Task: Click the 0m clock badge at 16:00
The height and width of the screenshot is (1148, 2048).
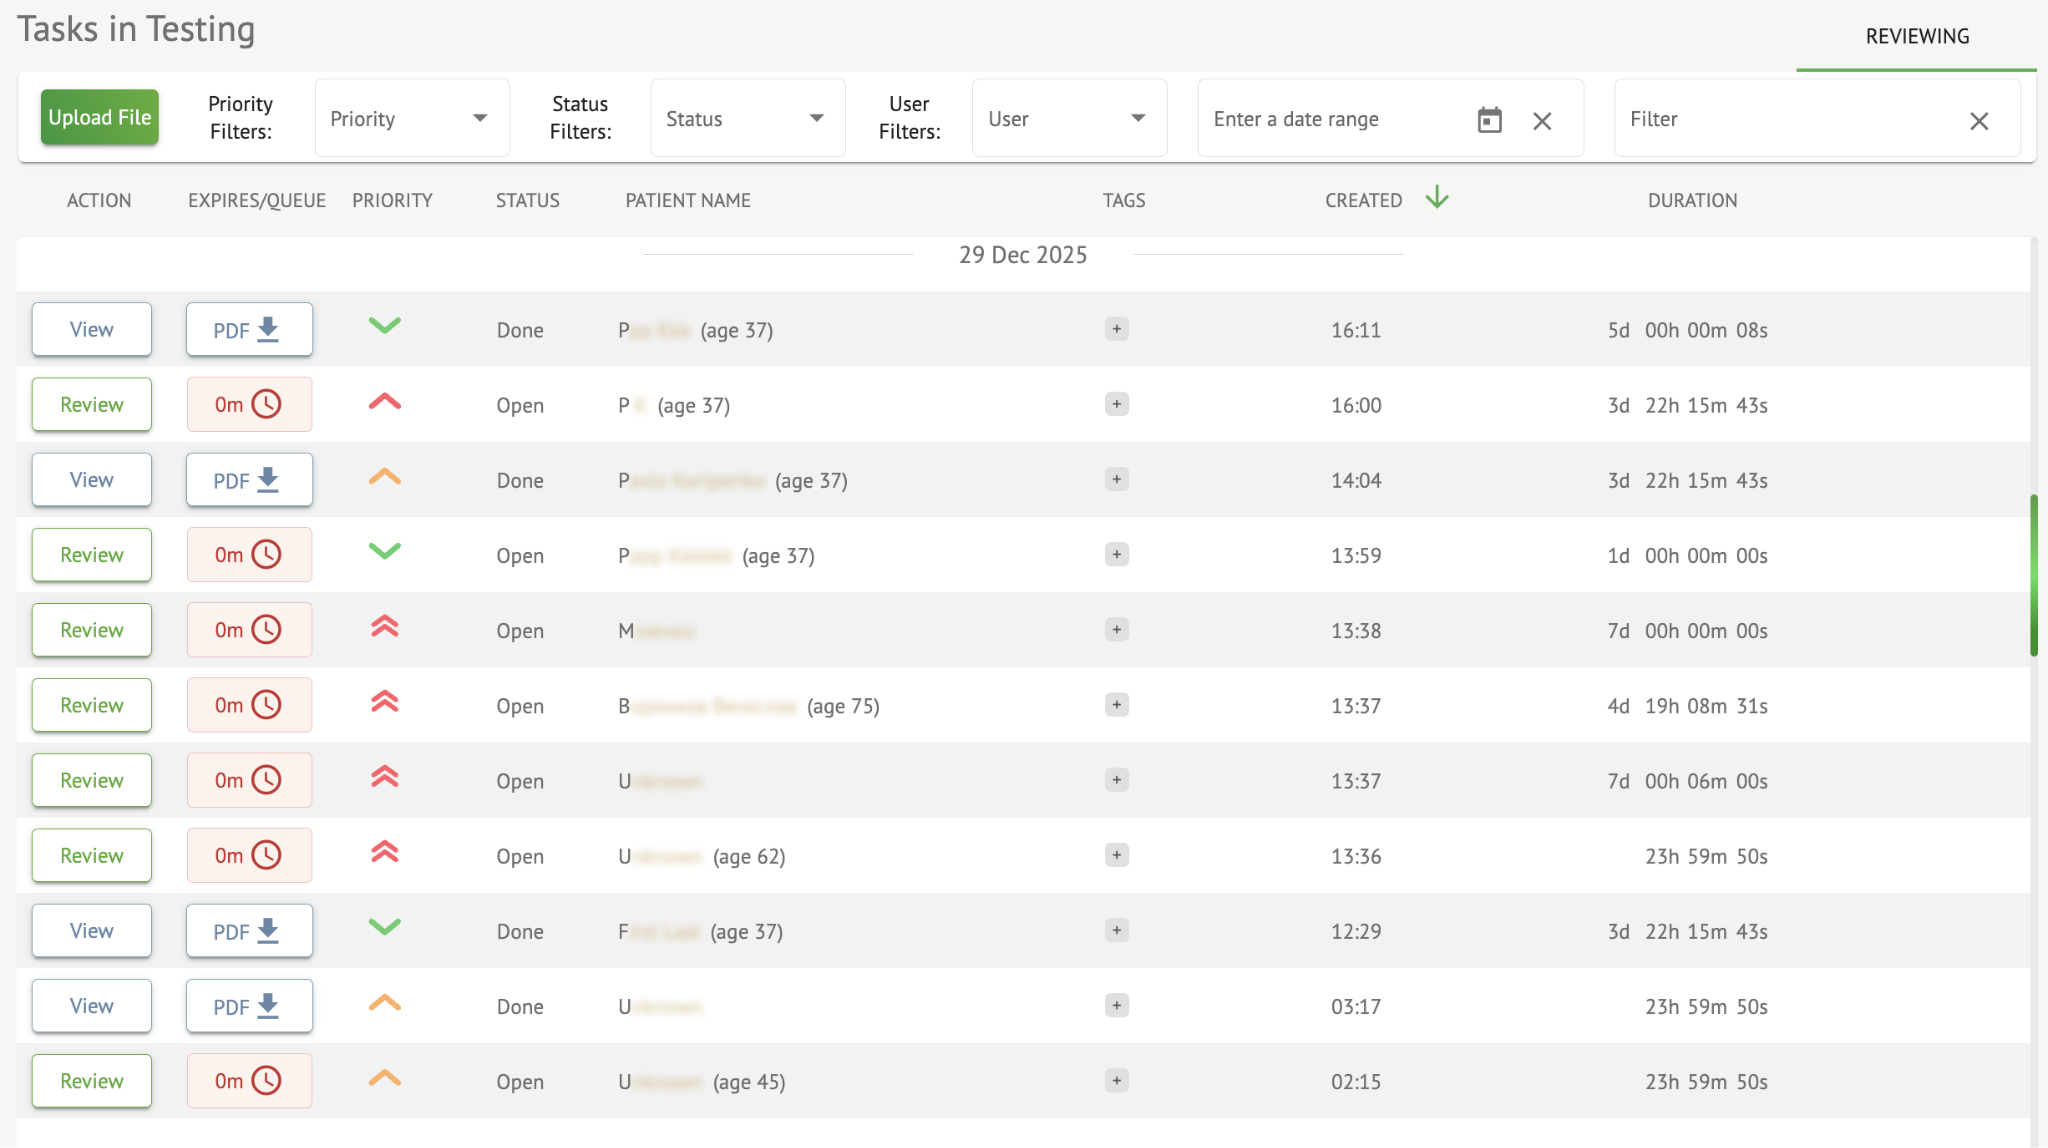Action: pyautogui.click(x=249, y=405)
